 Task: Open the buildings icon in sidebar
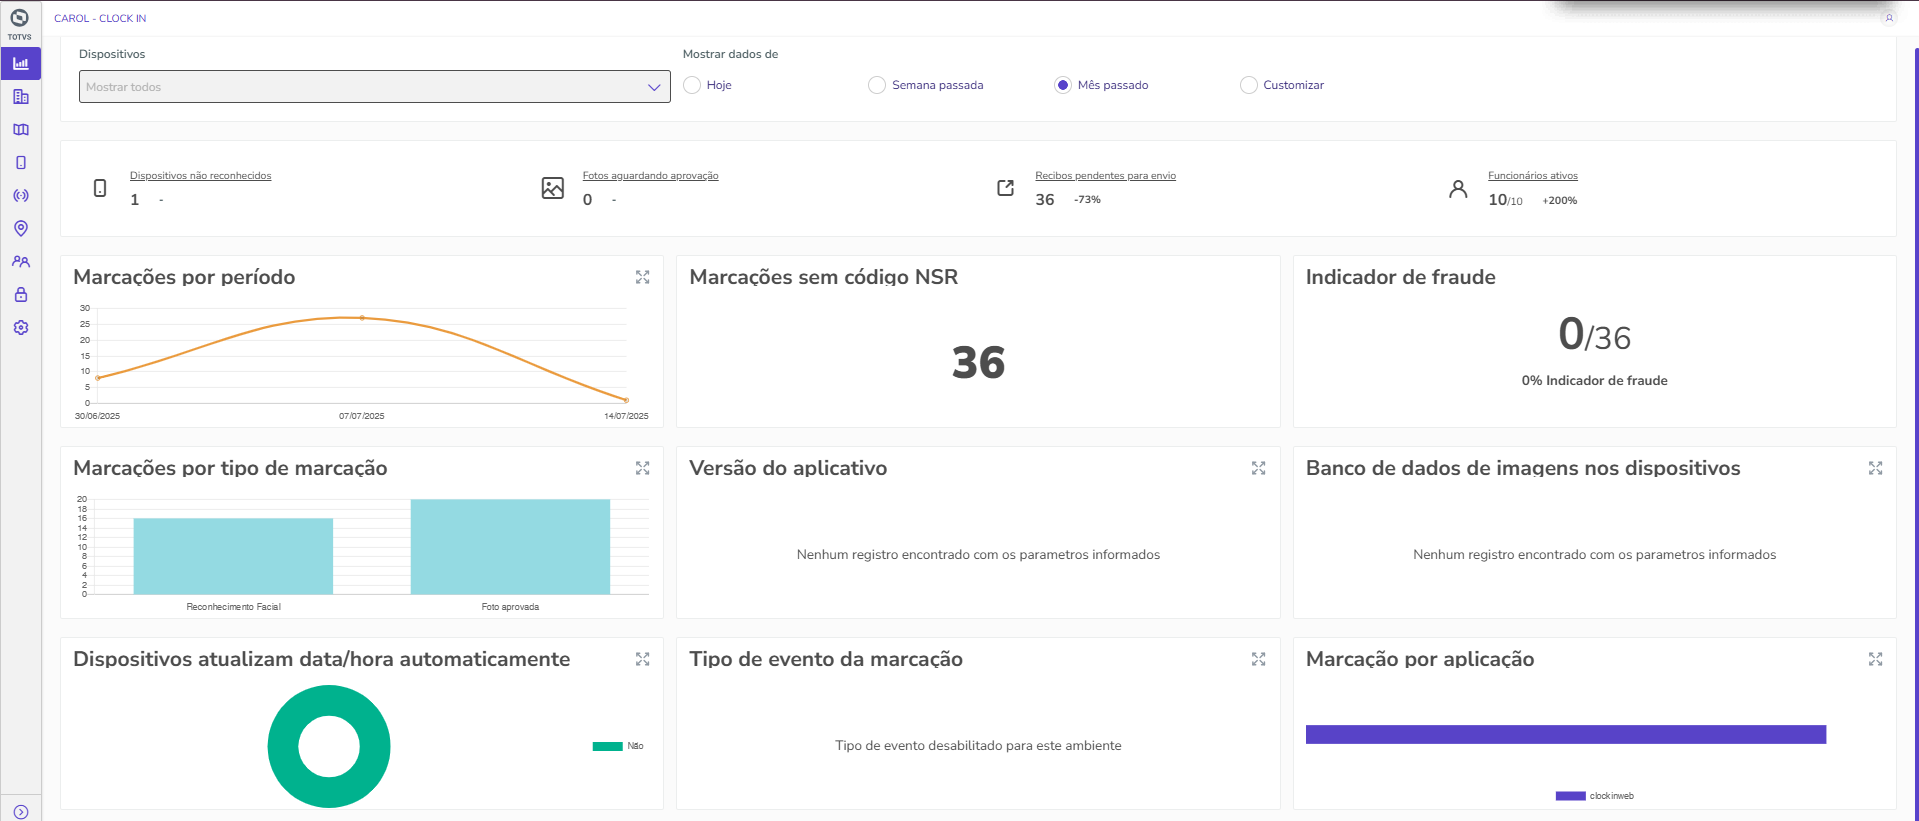21,97
